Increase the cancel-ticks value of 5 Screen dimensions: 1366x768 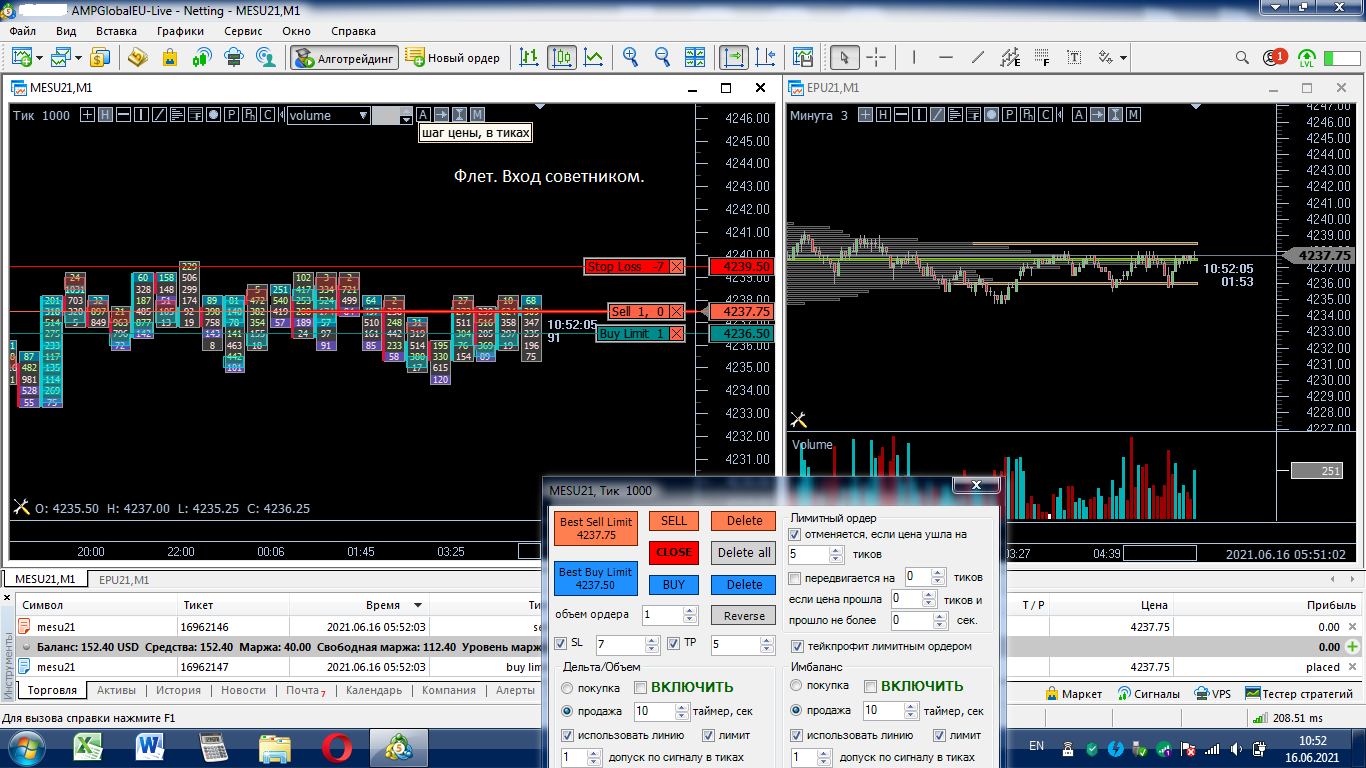[x=837, y=549]
